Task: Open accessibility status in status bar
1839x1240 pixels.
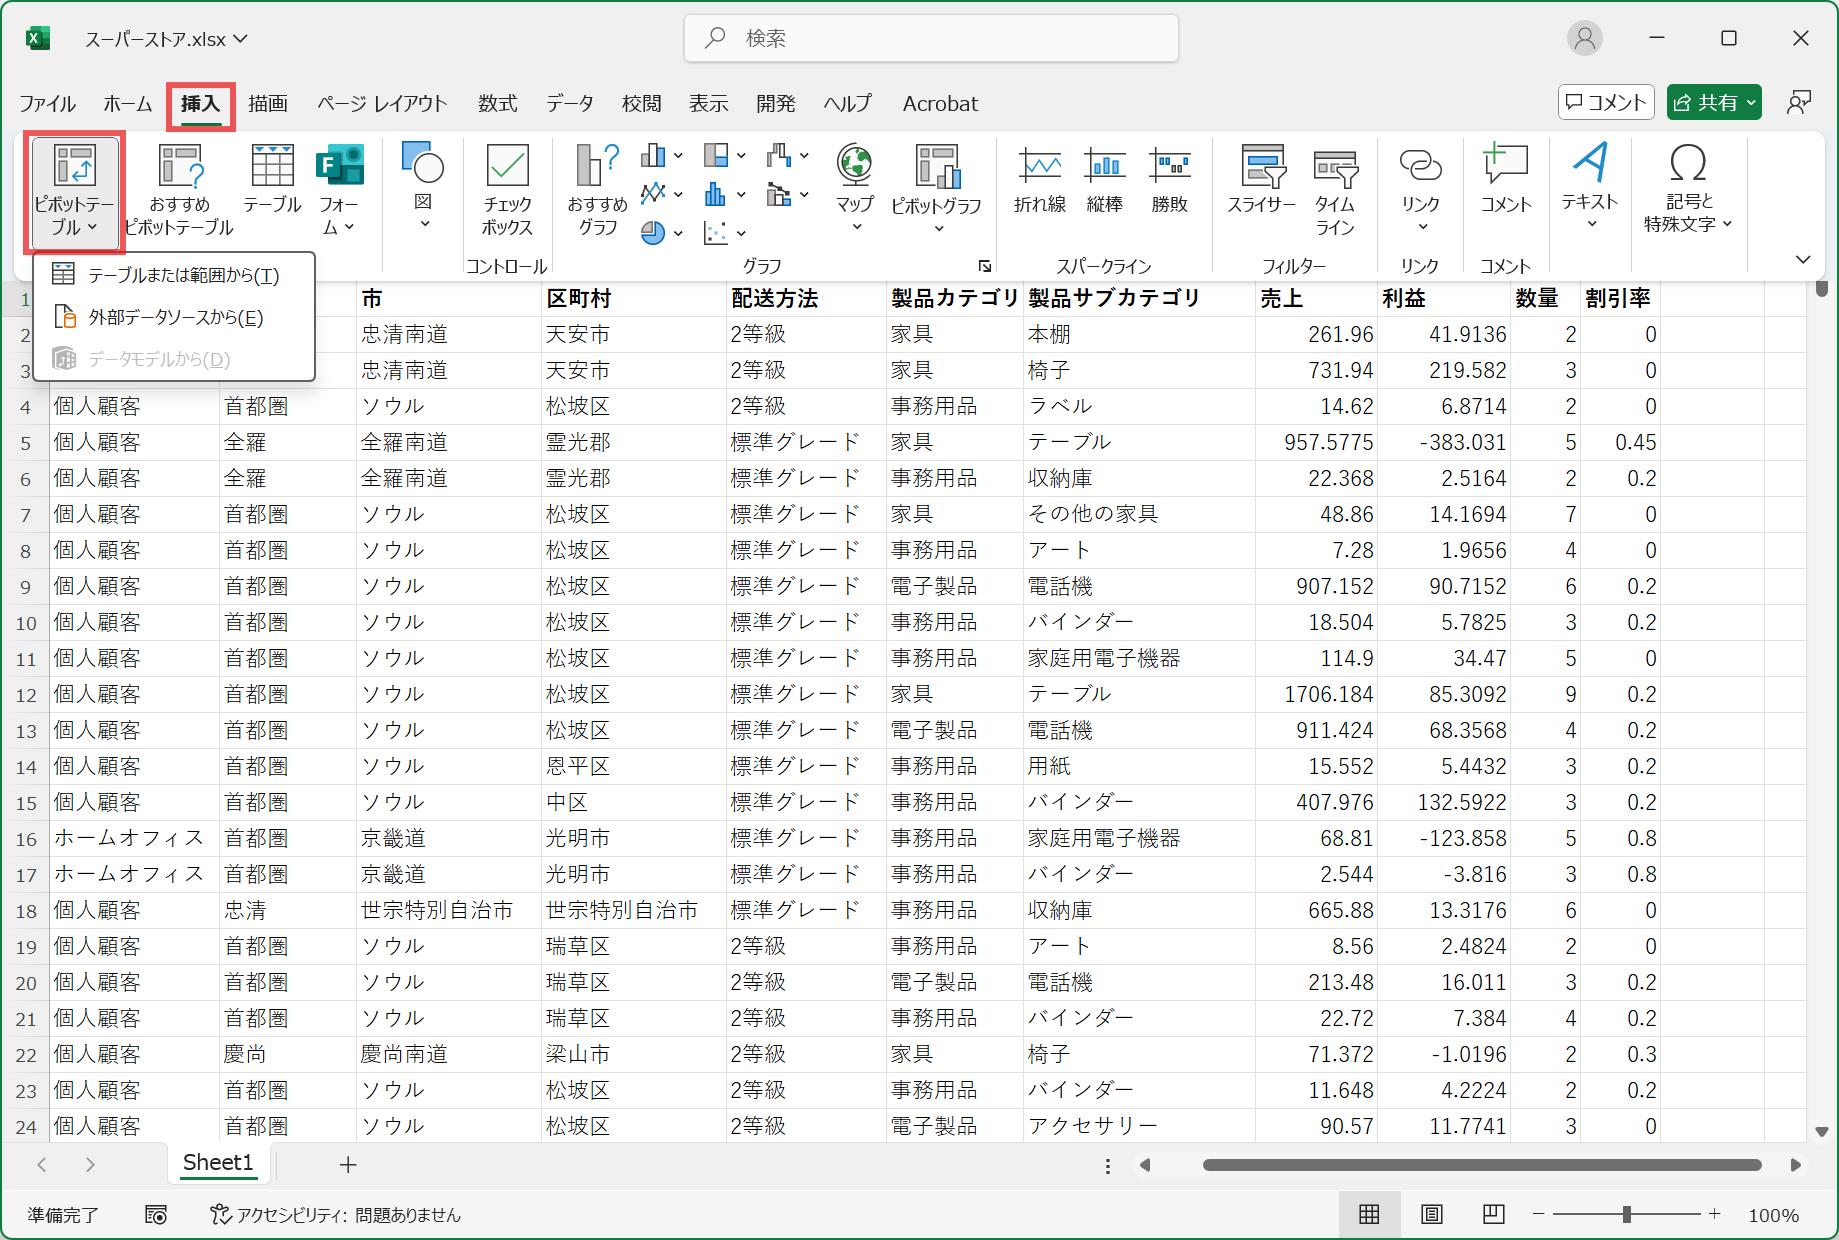Action: [336, 1215]
